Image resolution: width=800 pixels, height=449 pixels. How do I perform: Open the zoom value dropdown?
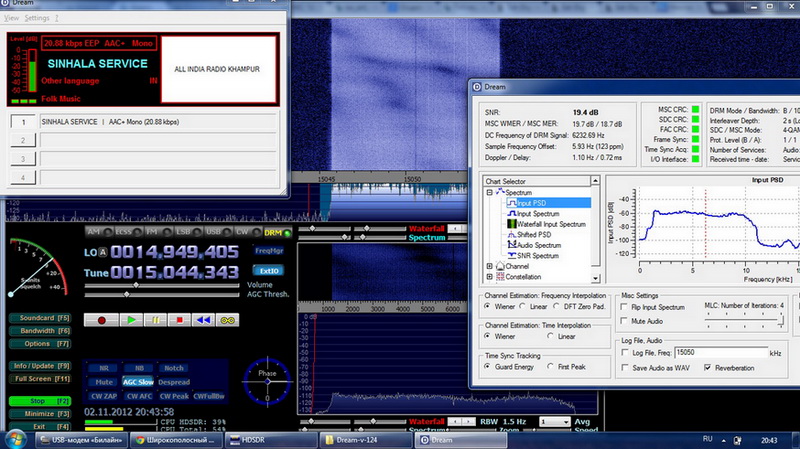565,422
